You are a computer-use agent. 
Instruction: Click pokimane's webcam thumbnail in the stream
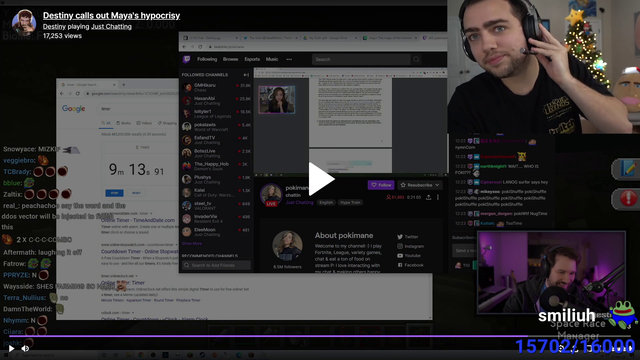(x=277, y=100)
